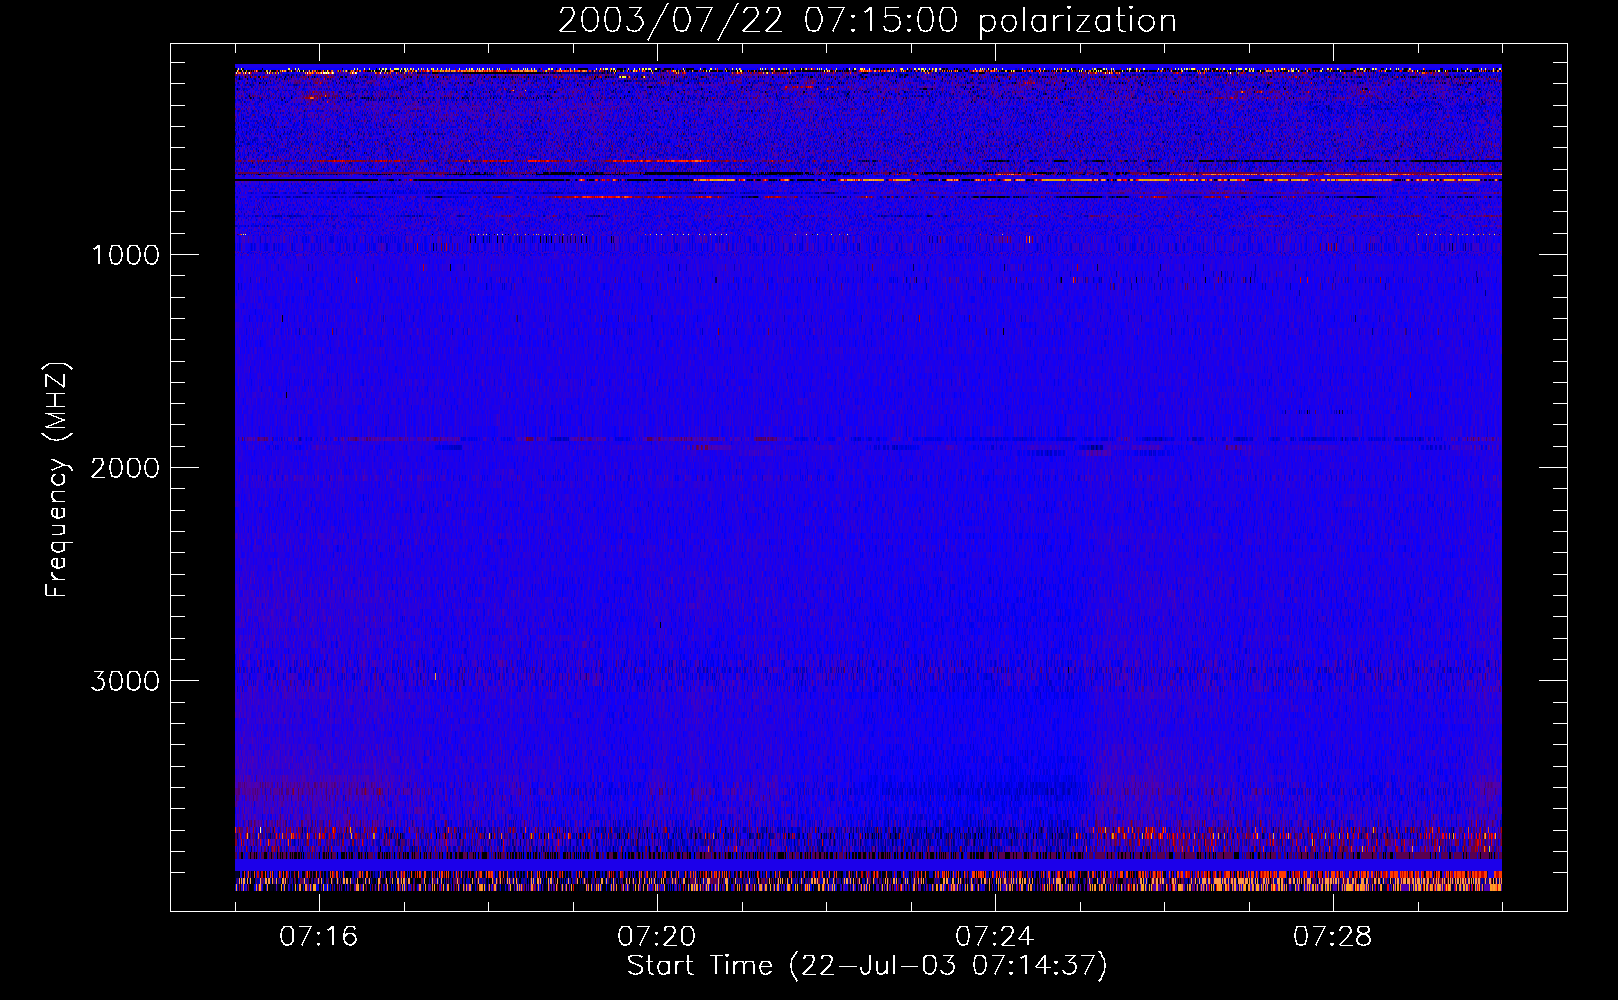Click the 07:28 time tick label

click(x=1332, y=937)
